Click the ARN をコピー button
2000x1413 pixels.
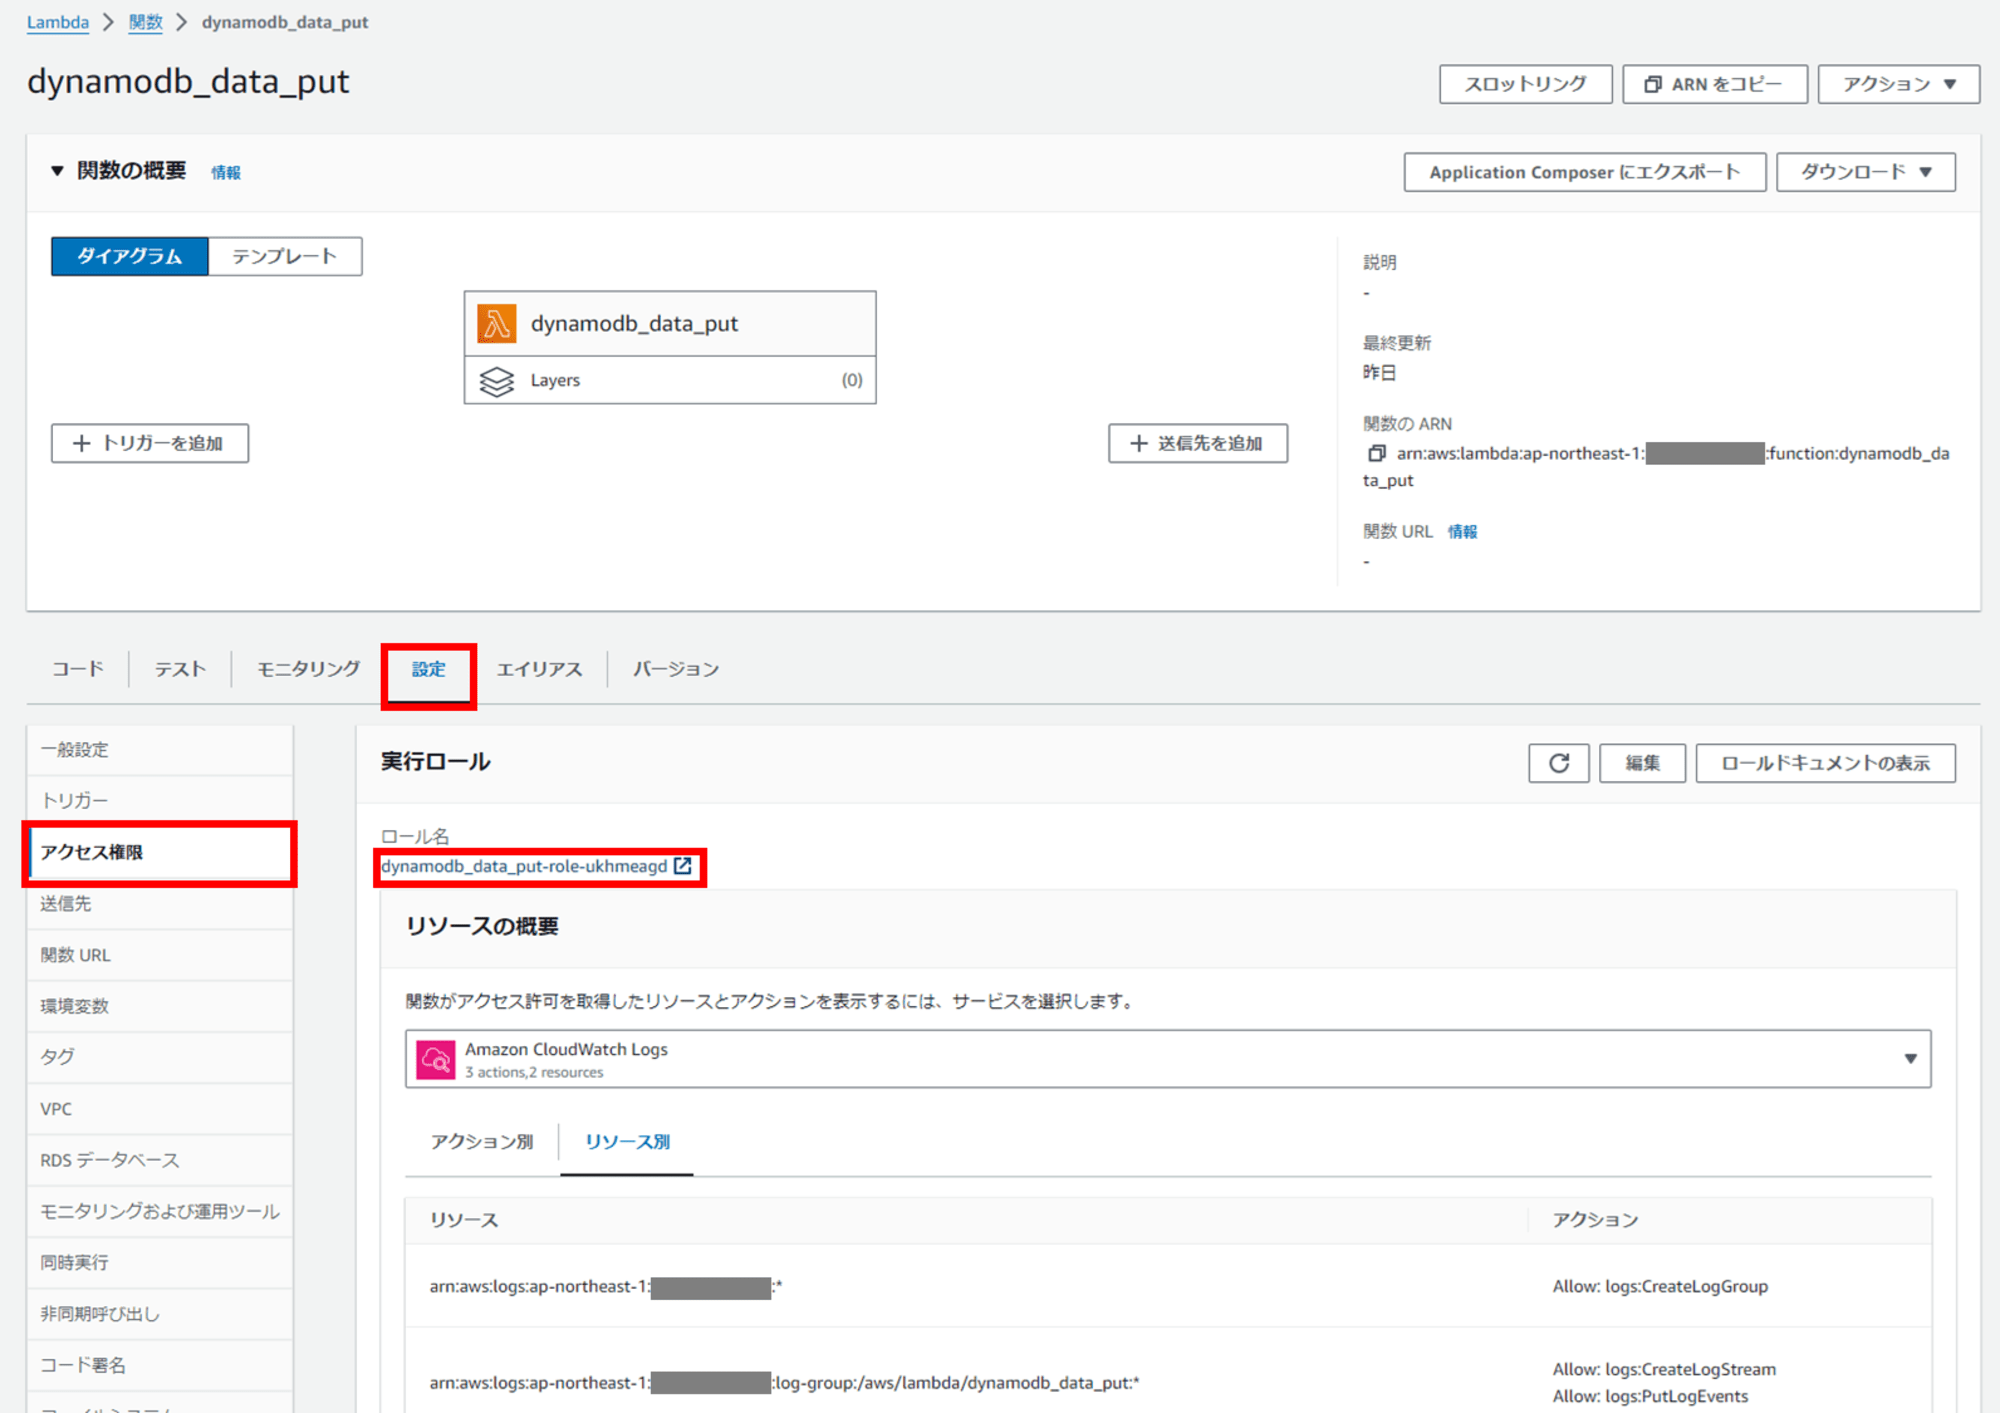click(x=1714, y=84)
